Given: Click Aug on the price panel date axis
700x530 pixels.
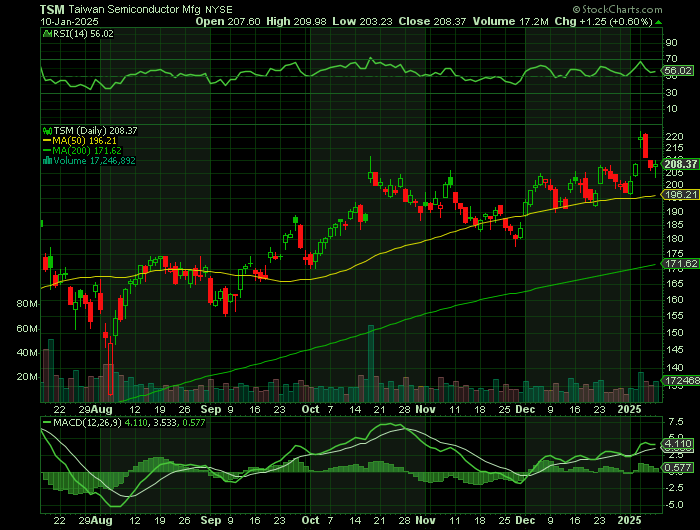Looking at the screenshot, I should pyautogui.click(x=104, y=409).
